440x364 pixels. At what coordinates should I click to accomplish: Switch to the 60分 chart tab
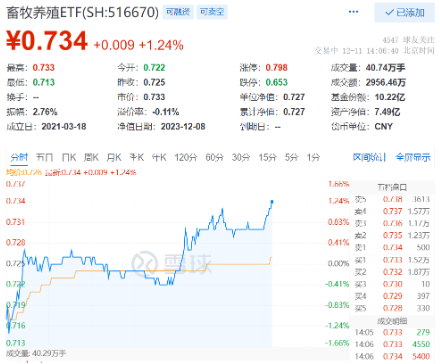coord(214,157)
